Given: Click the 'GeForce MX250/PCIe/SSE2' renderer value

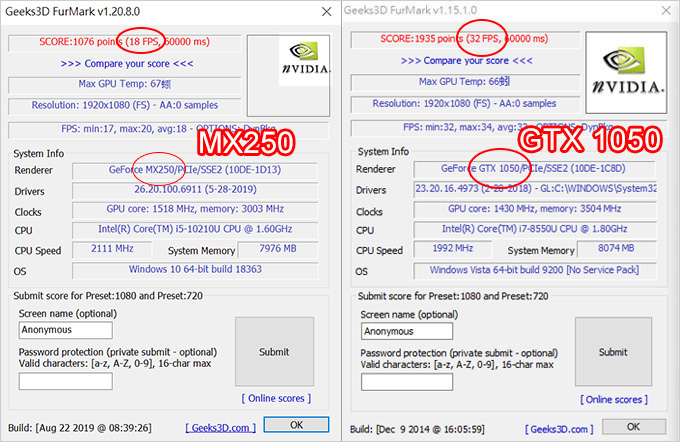Looking at the screenshot, I should pyautogui.click(x=195, y=170).
